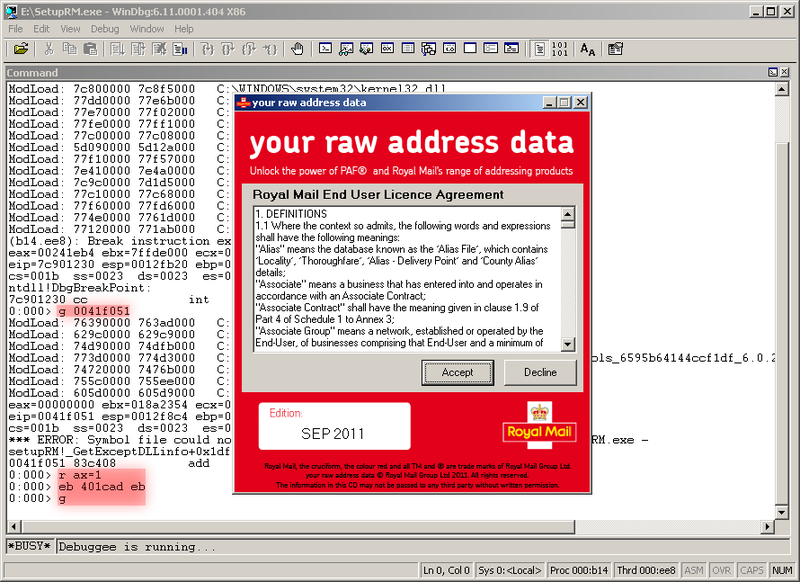
Task: Click the Copy toolbar icon
Action: coord(69,49)
